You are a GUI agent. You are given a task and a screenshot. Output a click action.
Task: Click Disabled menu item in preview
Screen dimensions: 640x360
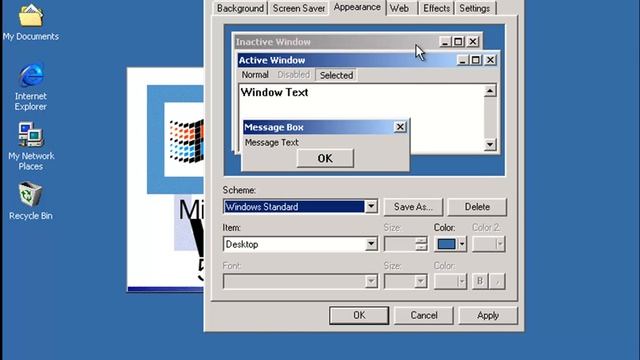click(293, 75)
